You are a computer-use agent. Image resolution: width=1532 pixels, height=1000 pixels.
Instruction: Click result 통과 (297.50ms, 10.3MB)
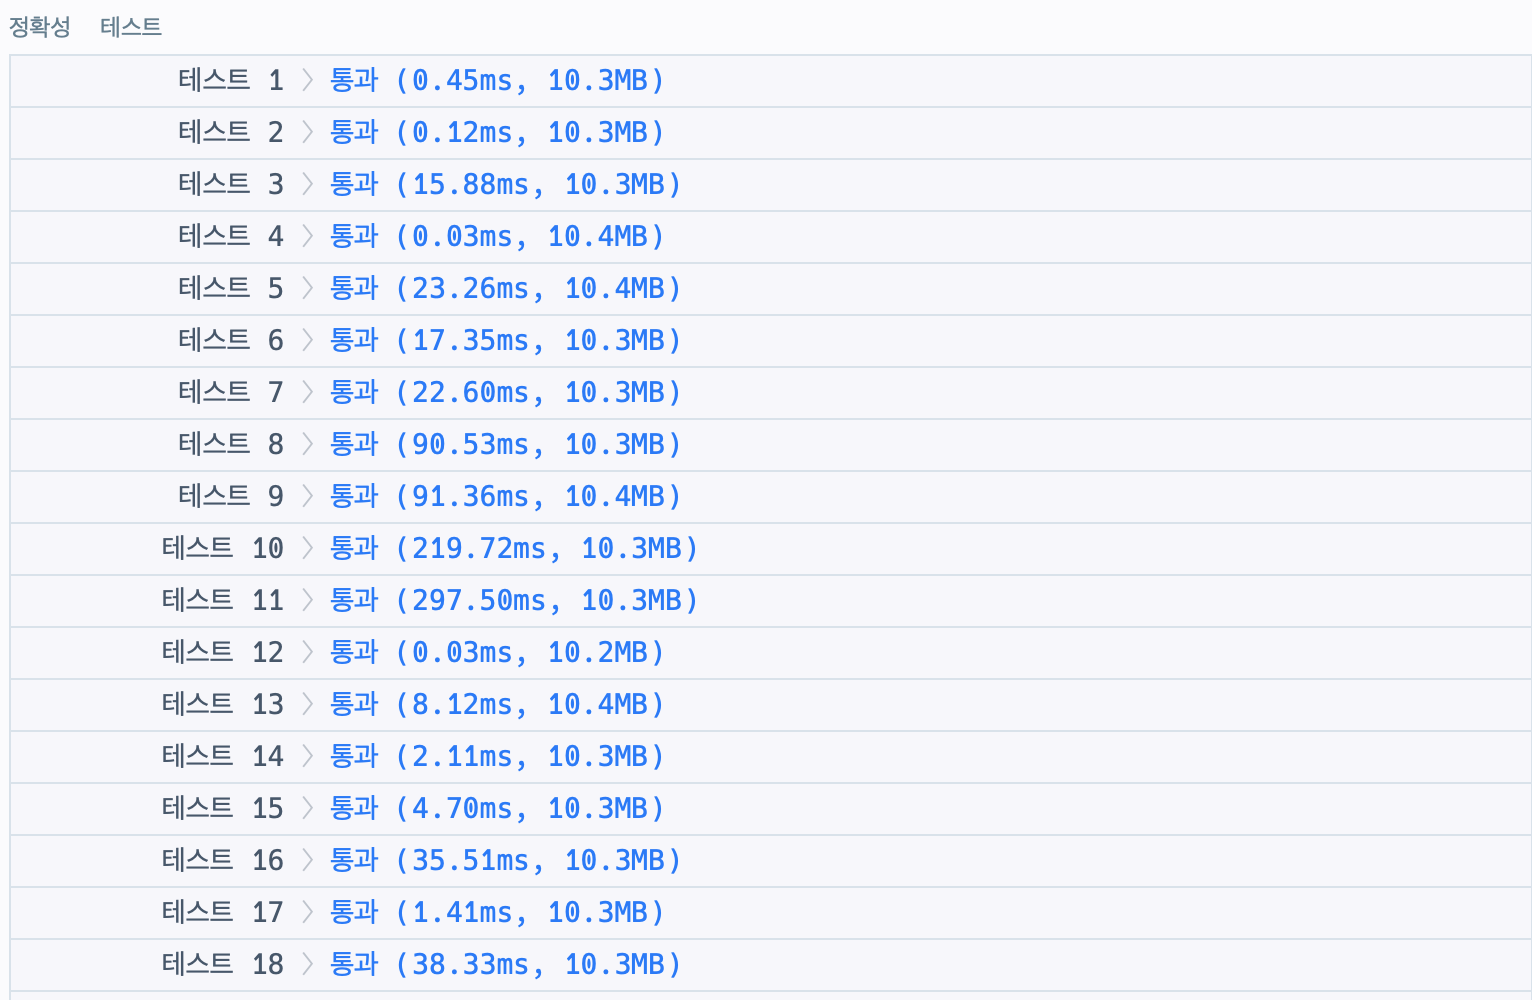pyautogui.click(x=514, y=600)
